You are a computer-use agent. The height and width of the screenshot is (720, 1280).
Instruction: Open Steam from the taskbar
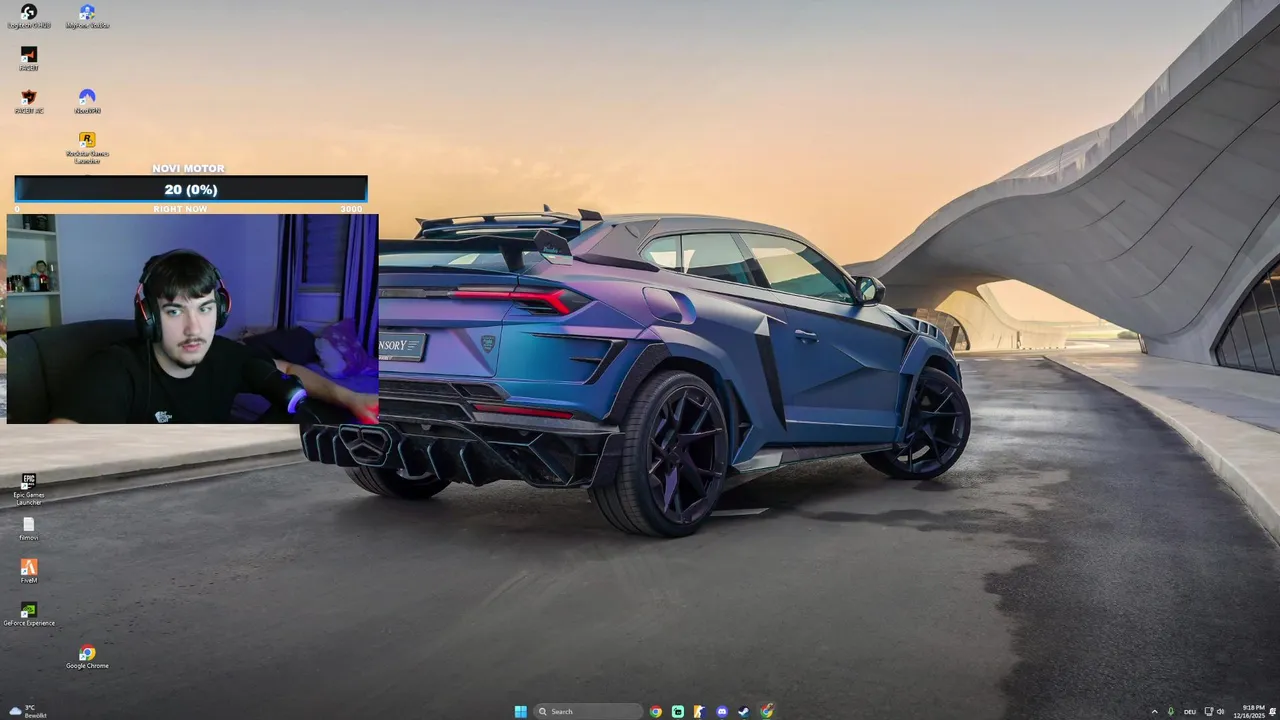click(744, 712)
